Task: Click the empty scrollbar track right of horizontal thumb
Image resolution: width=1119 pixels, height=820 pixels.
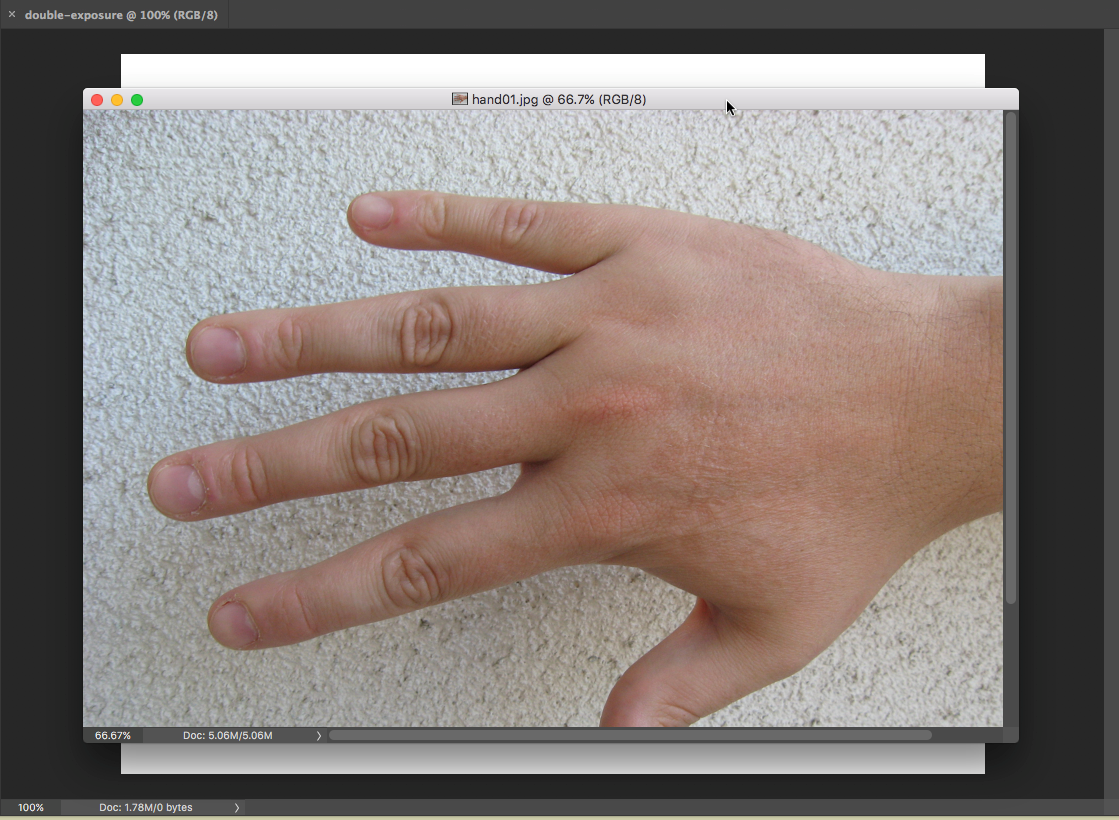Action: click(x=965, y=735)
